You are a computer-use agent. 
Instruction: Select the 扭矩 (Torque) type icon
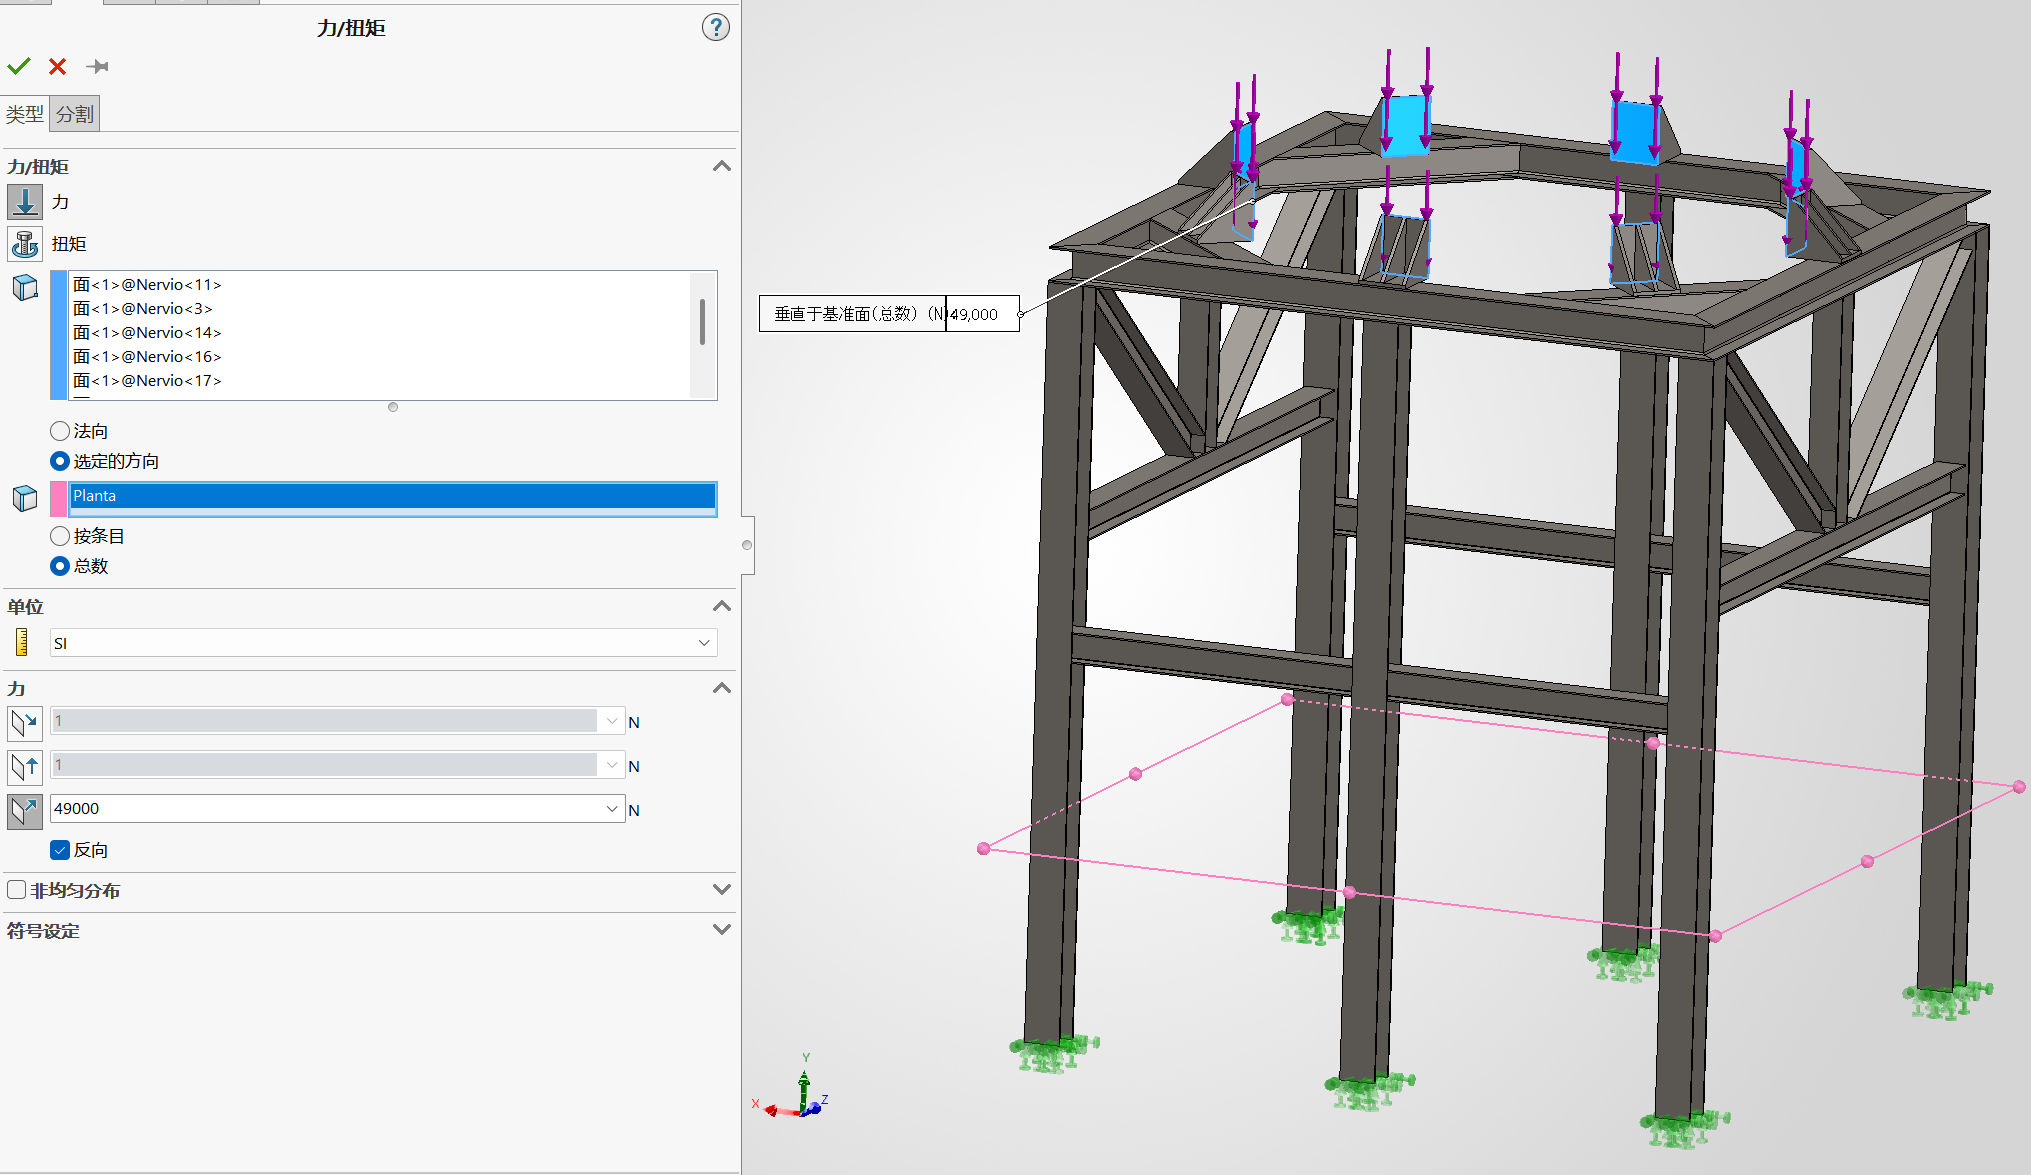[25, 244]
